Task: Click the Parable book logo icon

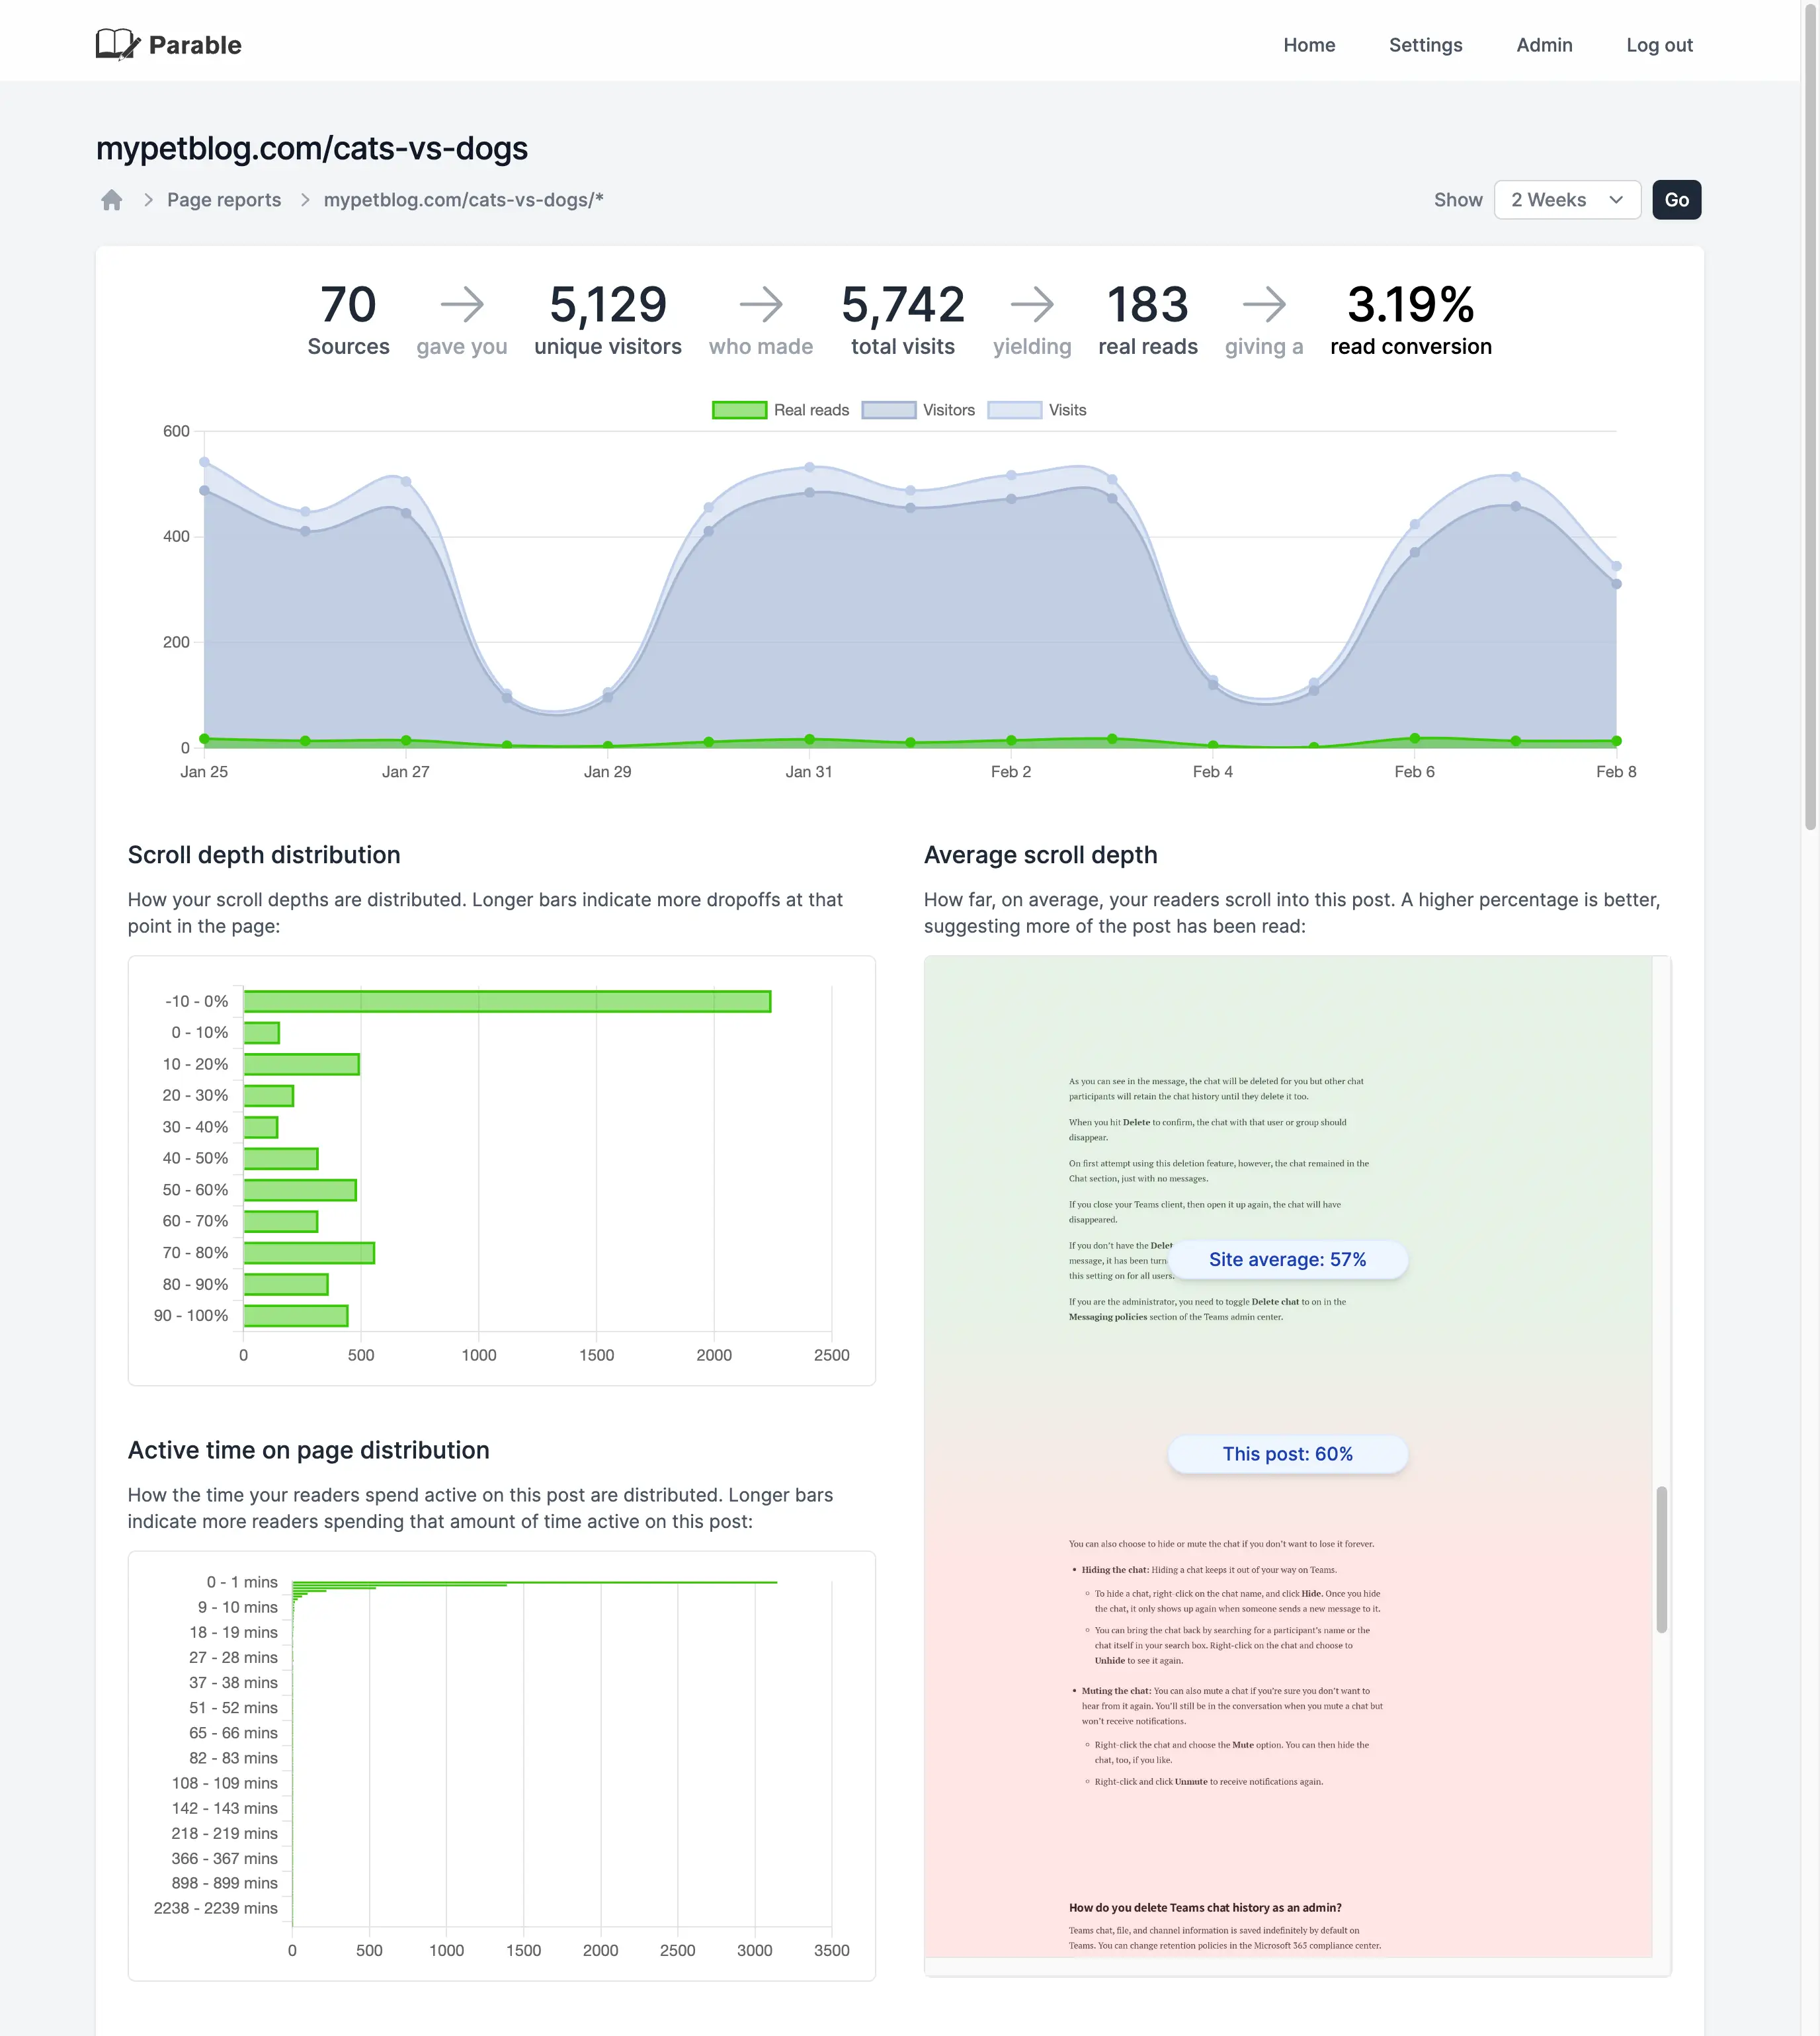Action: [x=117, y=45]
